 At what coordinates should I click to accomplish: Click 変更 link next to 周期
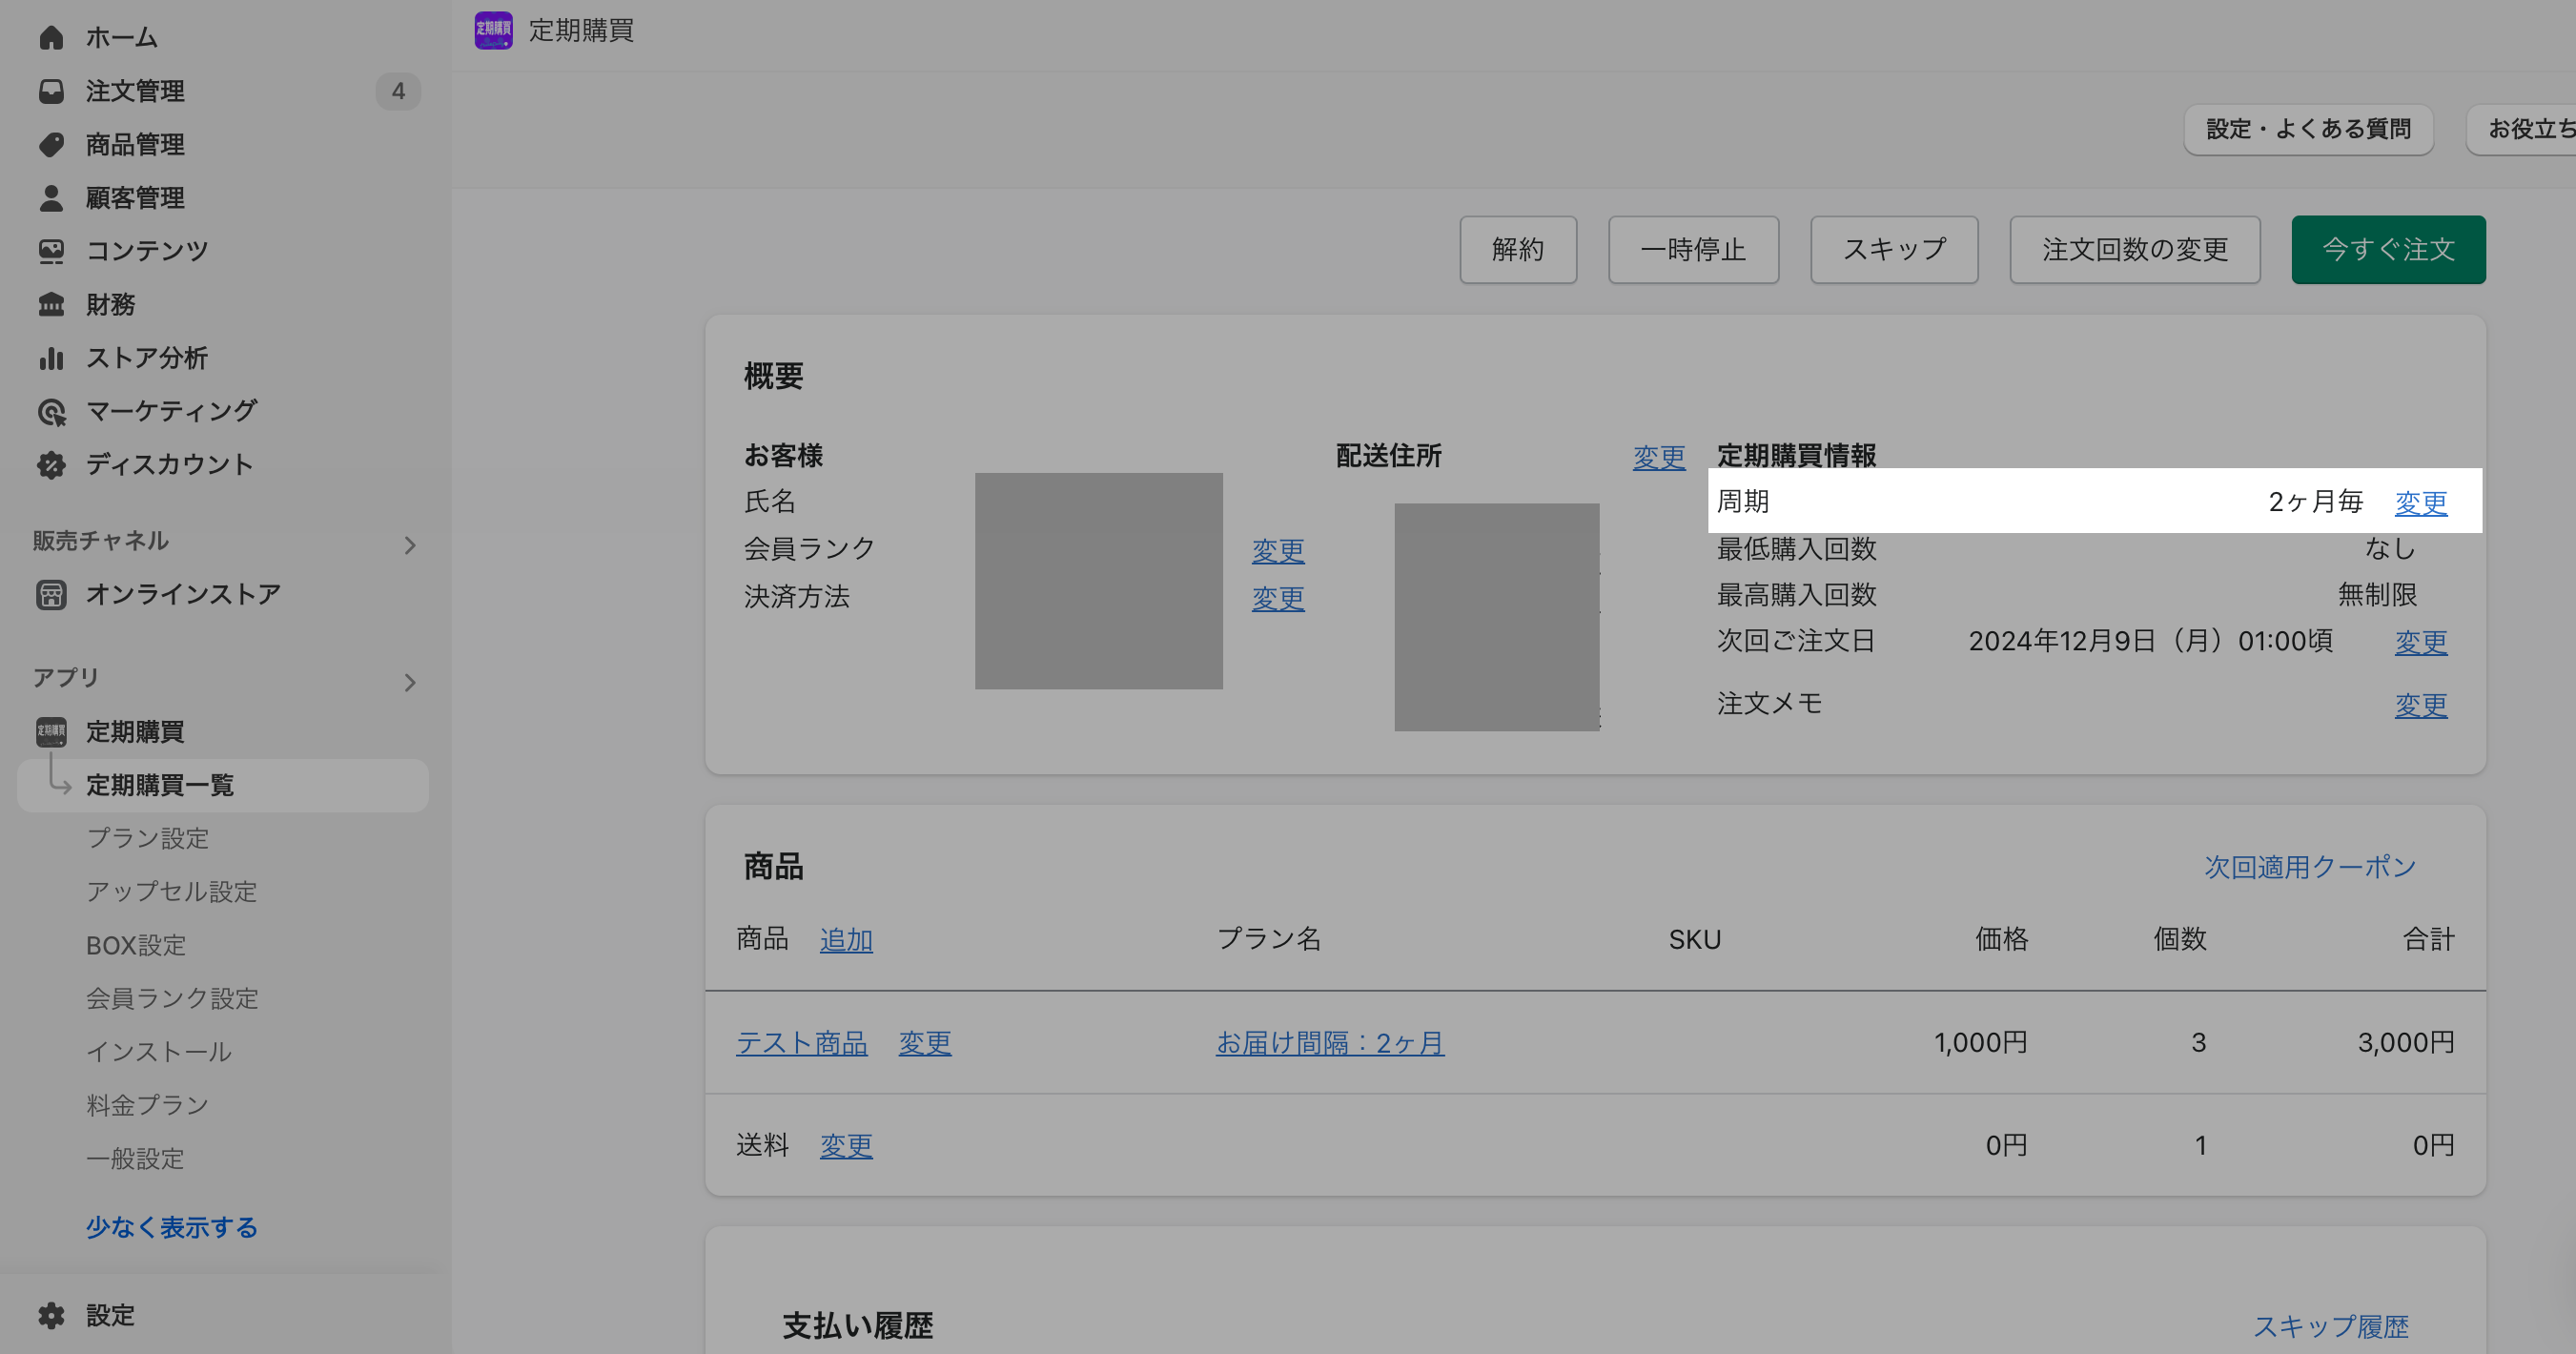click(2420, 502)
